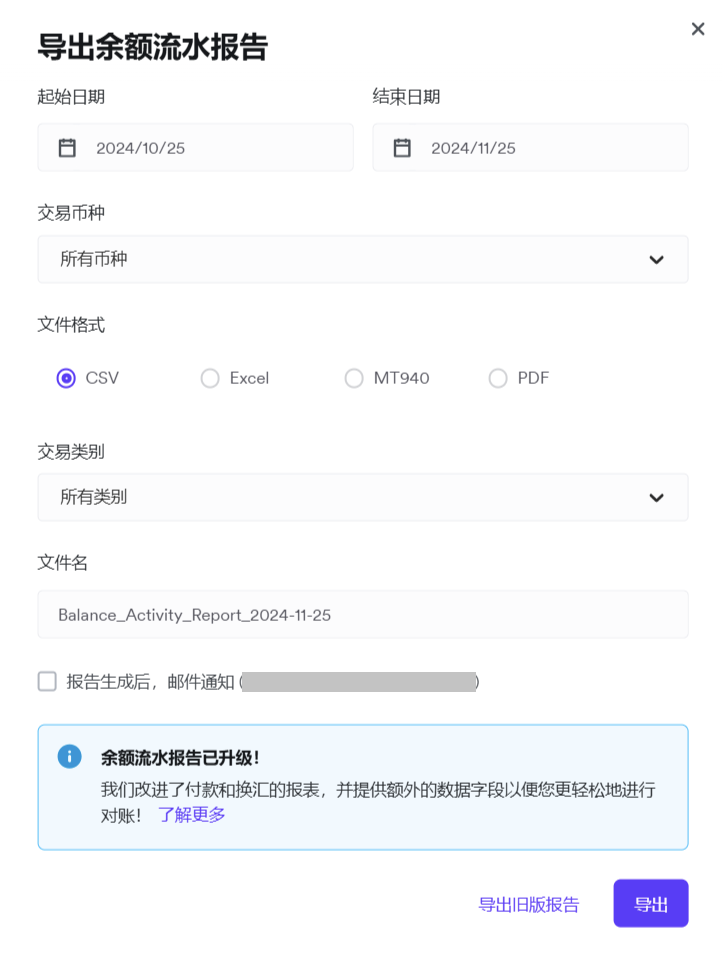Click the blue info icon in notice
The width and height of the screenshot is (722, 954).
(x=69, y=756)
